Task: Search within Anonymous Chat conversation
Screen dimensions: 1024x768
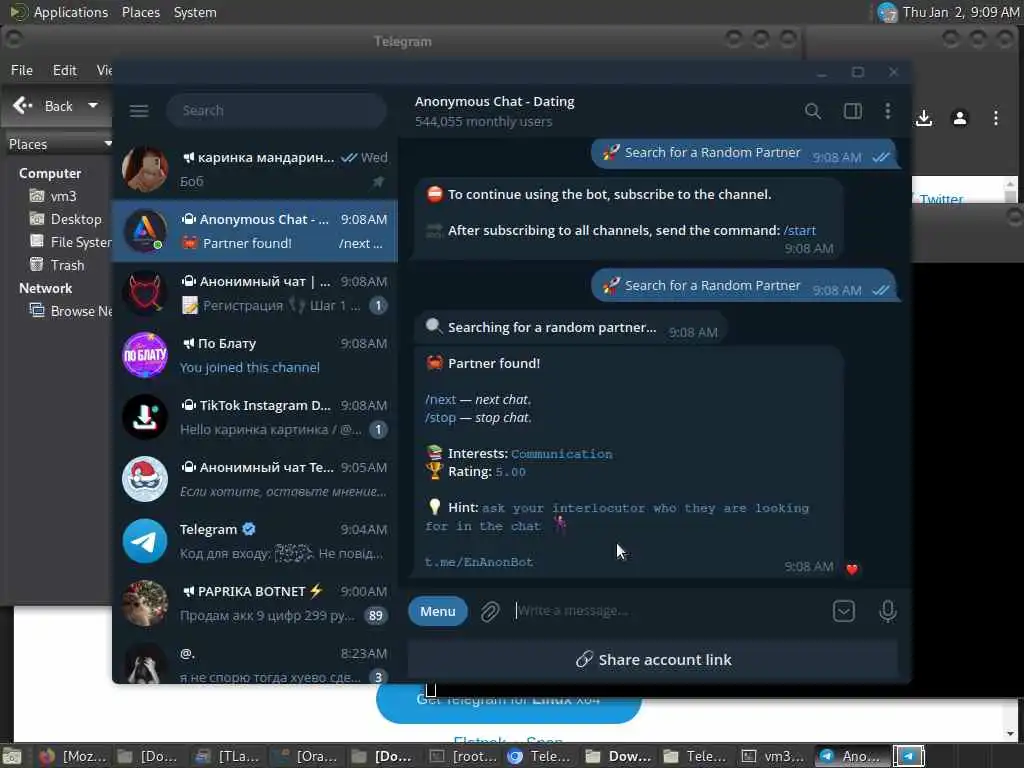Action: [812, 111]
